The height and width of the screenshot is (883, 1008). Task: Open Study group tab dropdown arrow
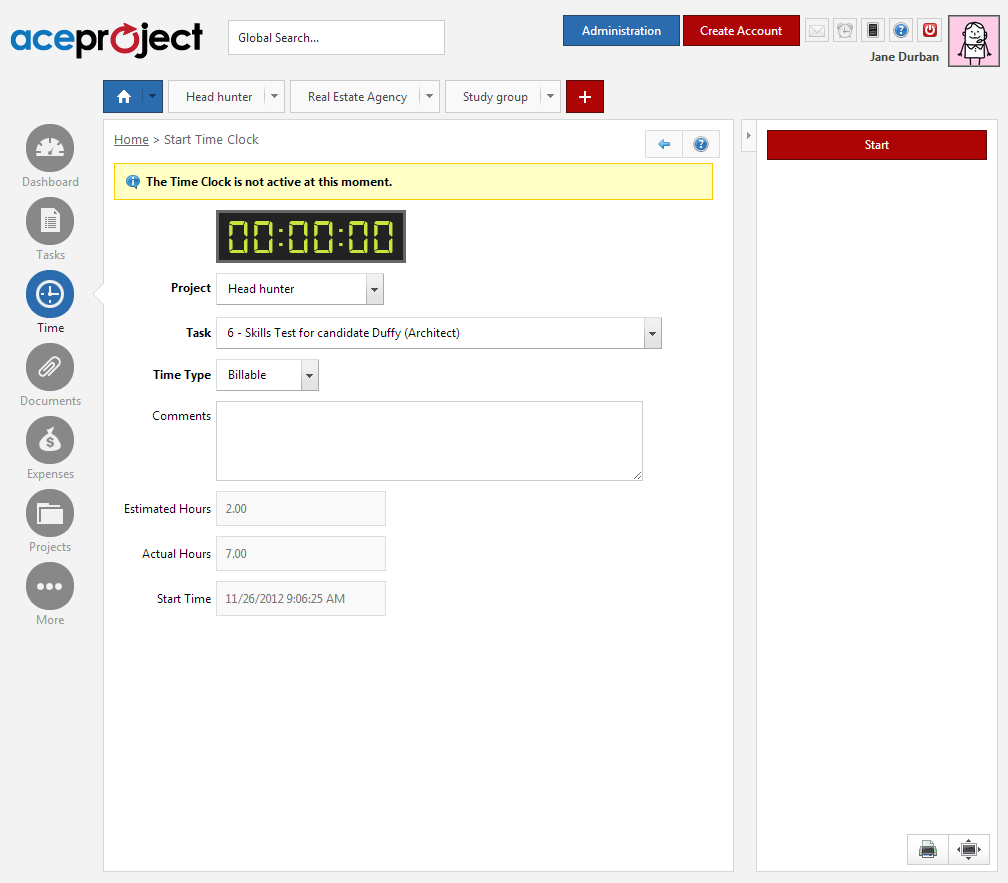[550, 96]
